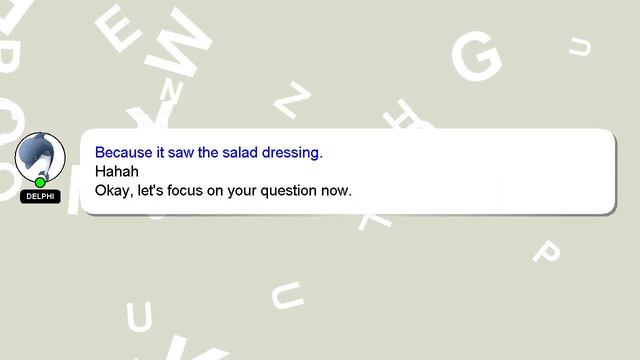640x360 pixels.
Task: Click the Y partly hidden behind the bubble
Action: [x=149, y=117]
